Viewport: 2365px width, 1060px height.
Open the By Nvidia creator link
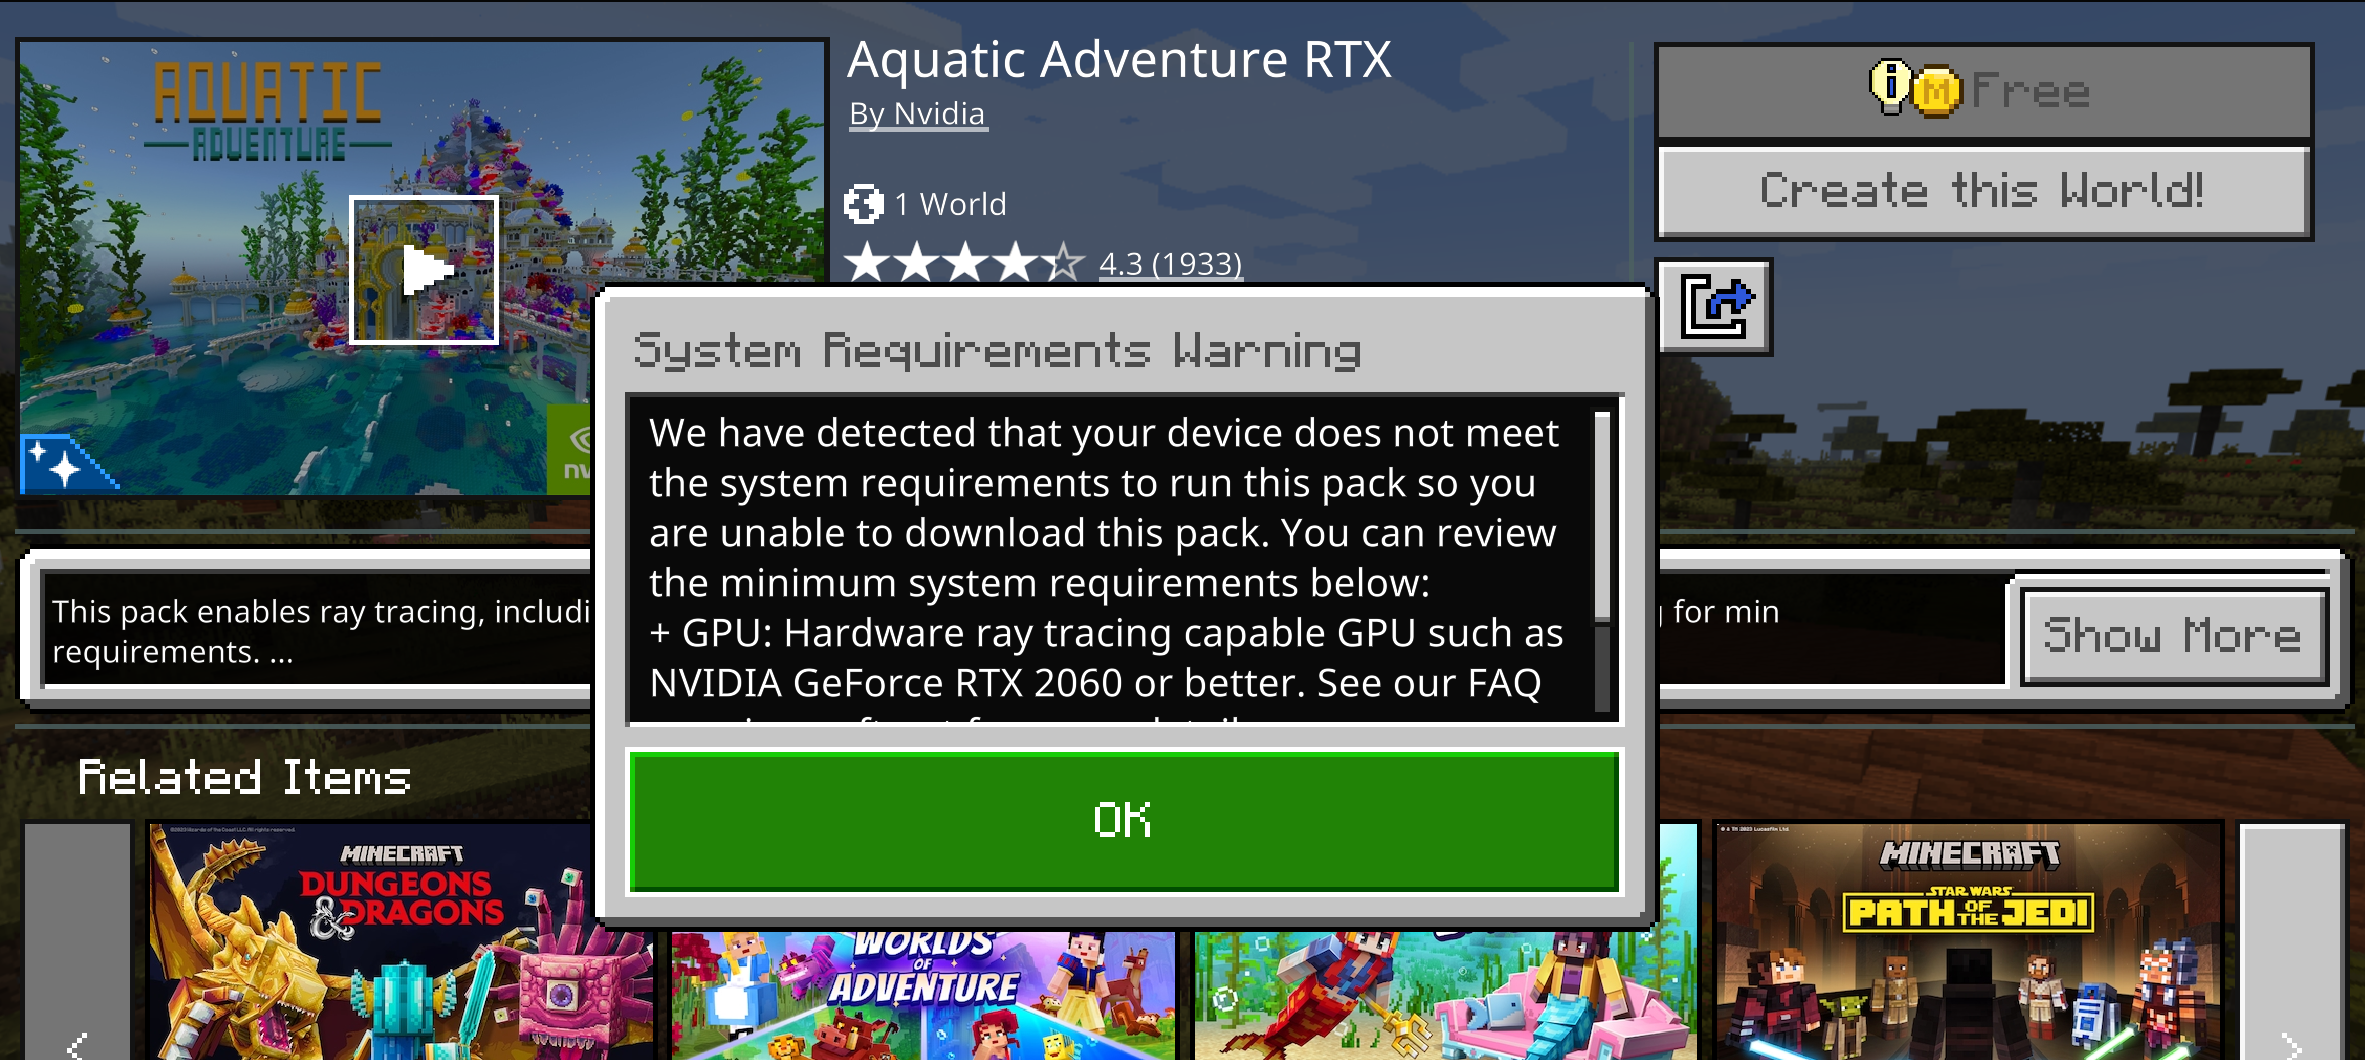(917, 114)
